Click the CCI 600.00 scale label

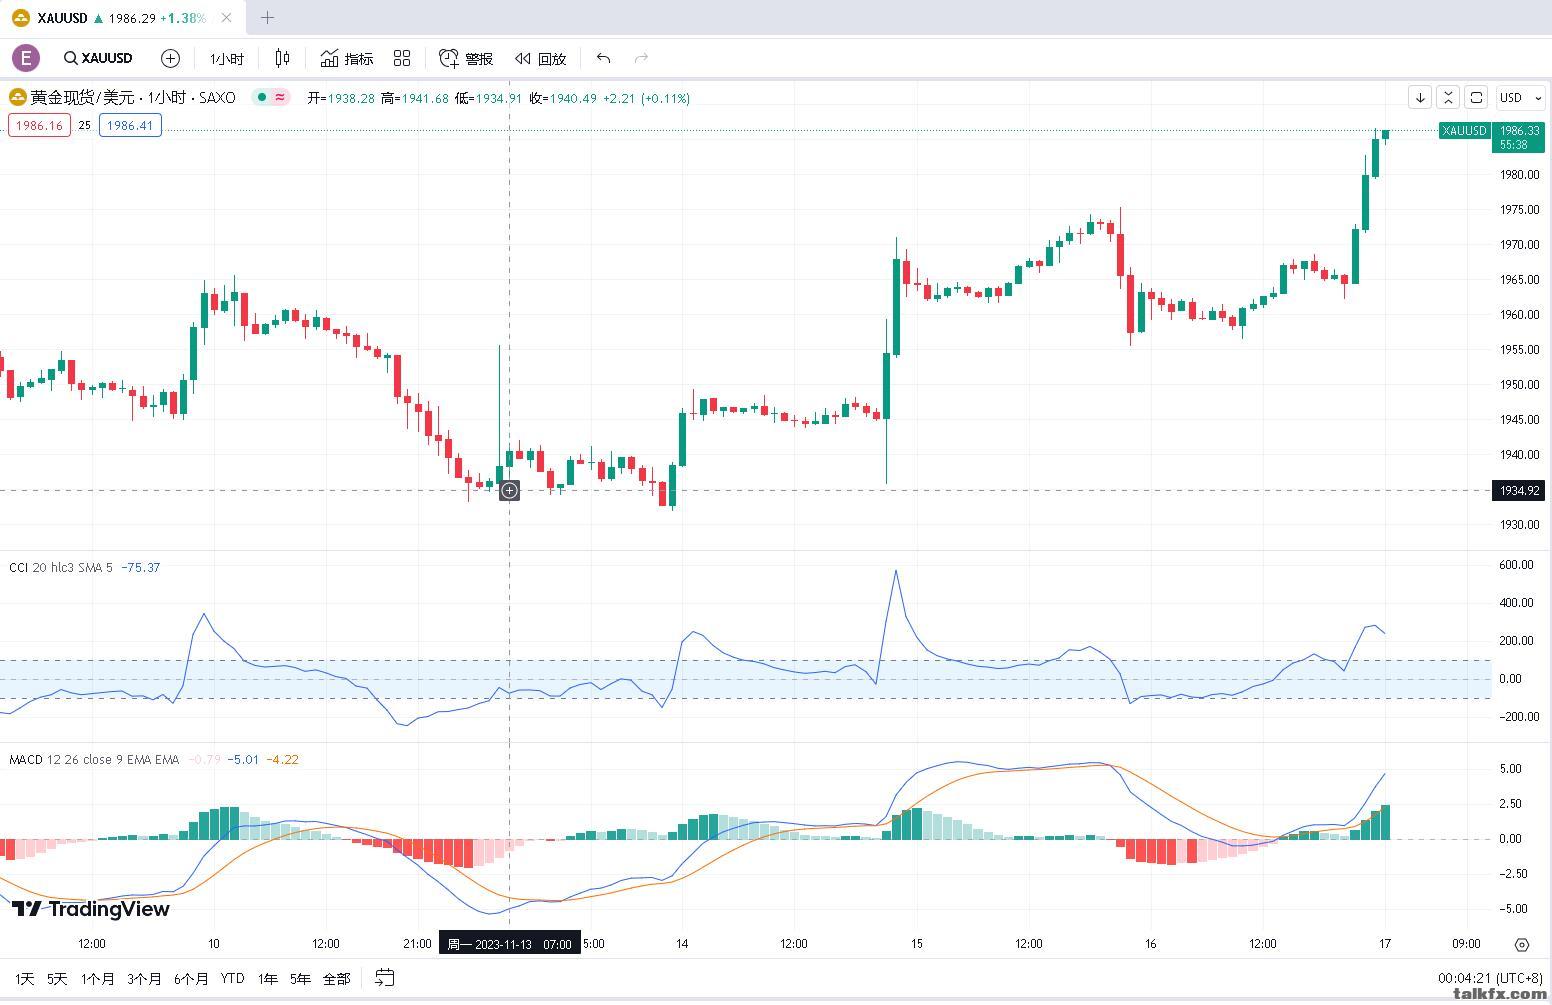[x=1517, y=565]
